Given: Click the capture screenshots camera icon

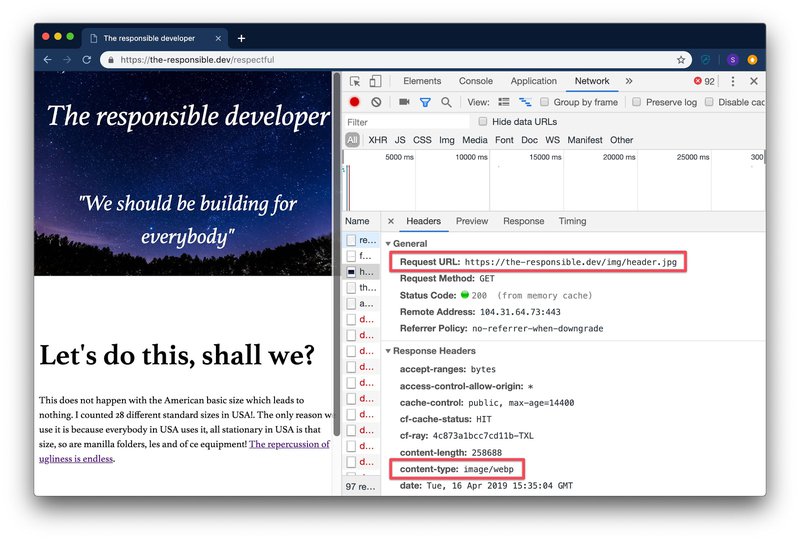Looking at the screenshot, I should [x=404, y=102].
